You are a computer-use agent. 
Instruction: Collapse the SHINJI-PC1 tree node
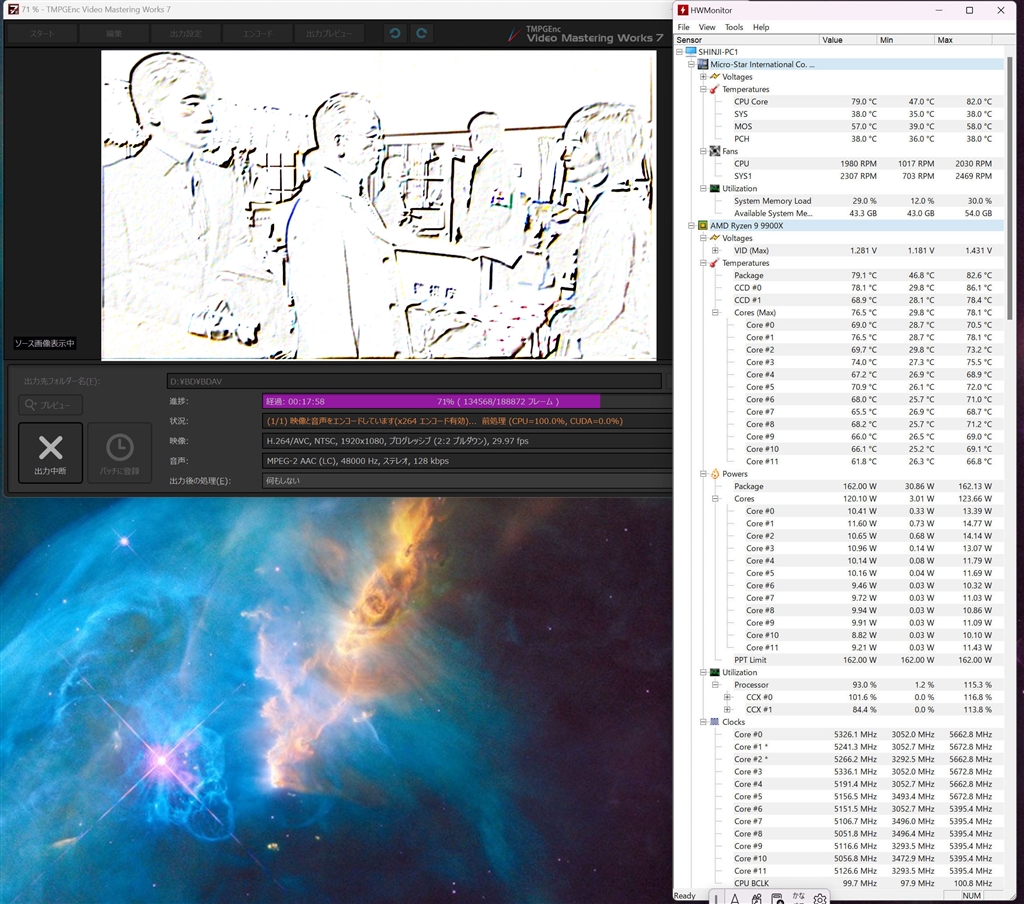[x=679, y=52]
